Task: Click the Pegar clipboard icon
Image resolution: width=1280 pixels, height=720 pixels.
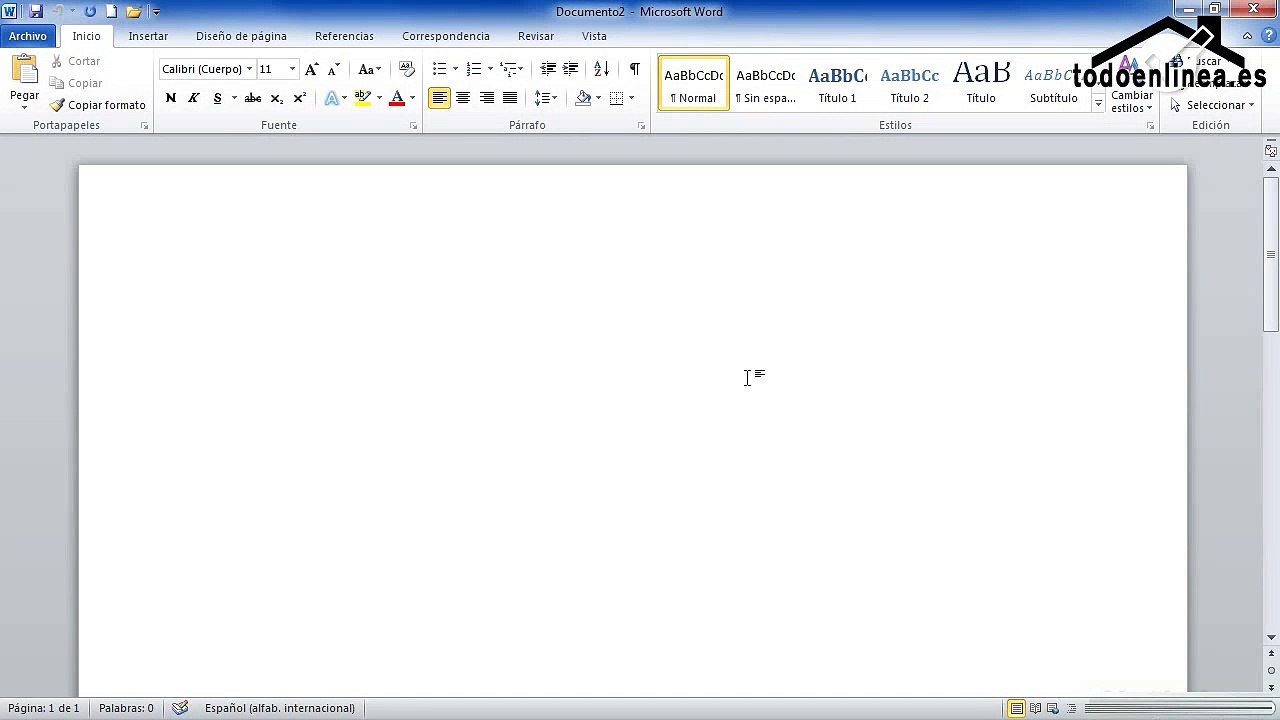Action: tap(25, 70)
